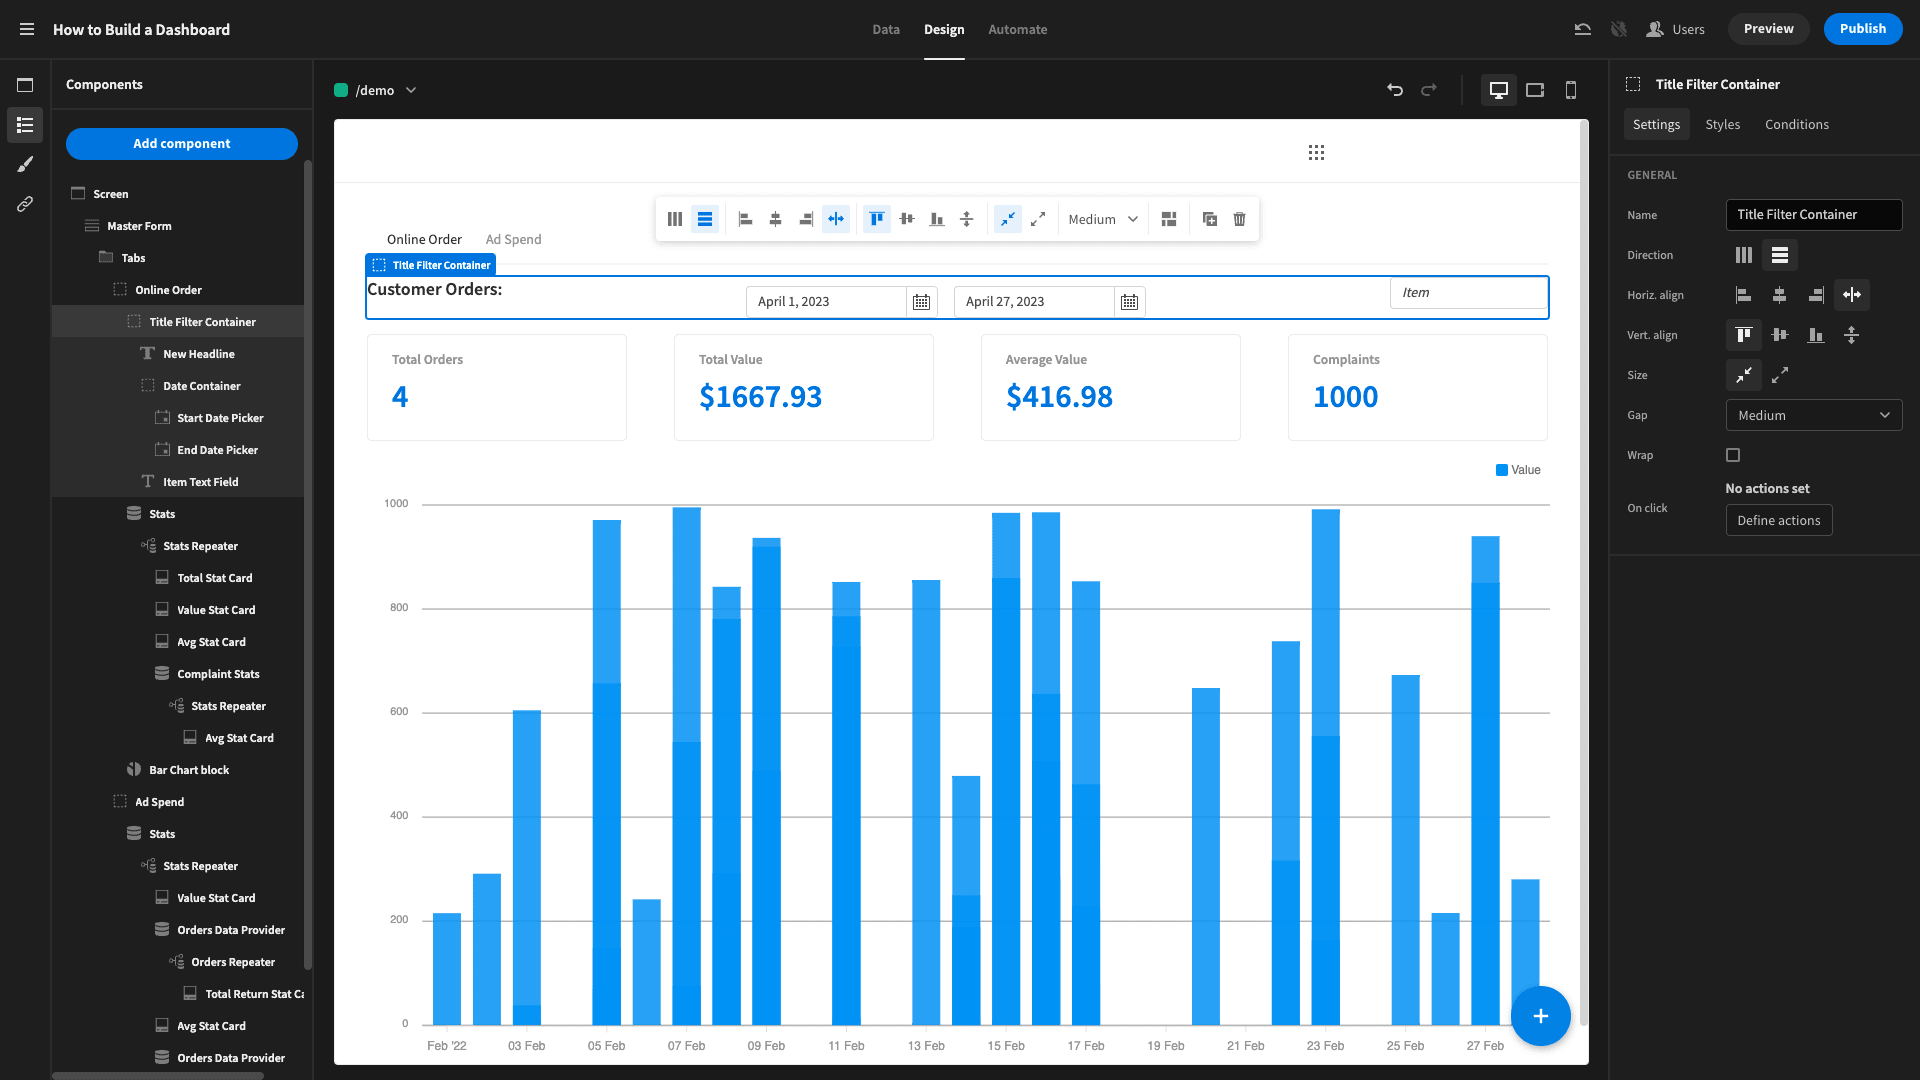Click the blue plus floating button
1920x1080 pixels.
[1540, 1016]
